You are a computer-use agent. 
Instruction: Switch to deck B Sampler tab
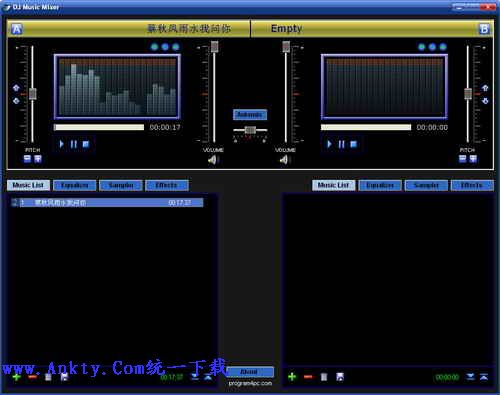[x=426, y=185]
